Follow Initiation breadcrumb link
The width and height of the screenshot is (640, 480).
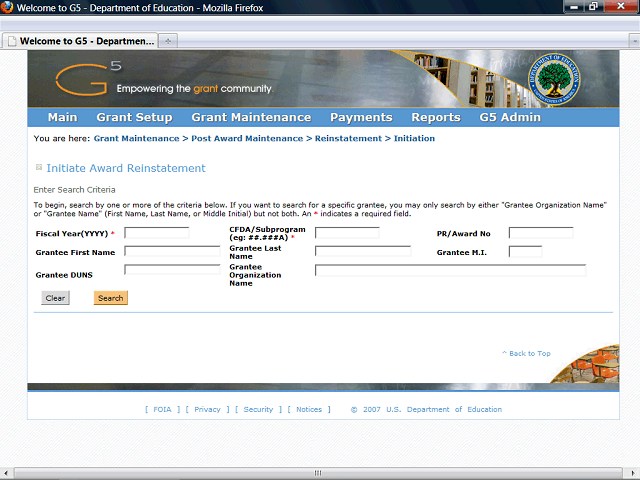coord(414,138)
